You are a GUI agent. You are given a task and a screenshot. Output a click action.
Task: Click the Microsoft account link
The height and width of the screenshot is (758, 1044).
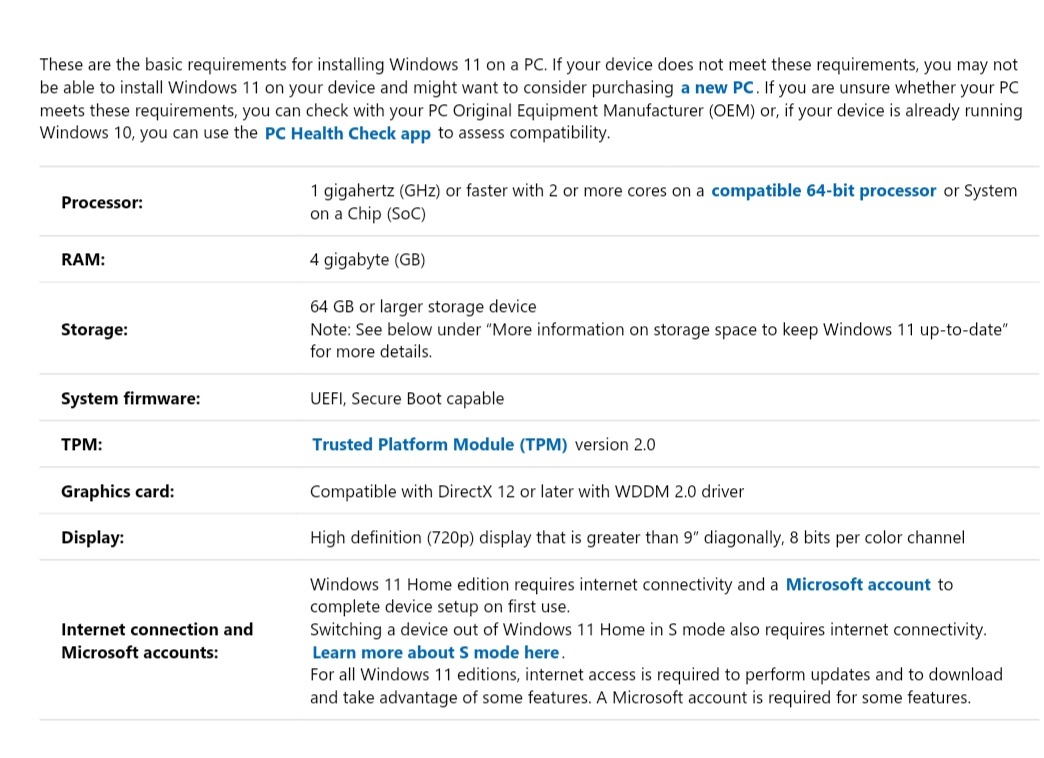858,584
